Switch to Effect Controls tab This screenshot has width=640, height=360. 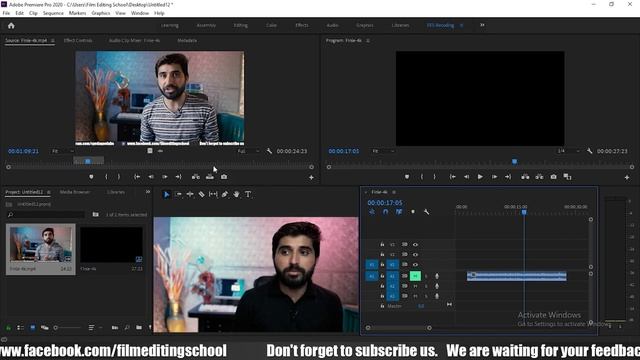click(x=78, y=40)
